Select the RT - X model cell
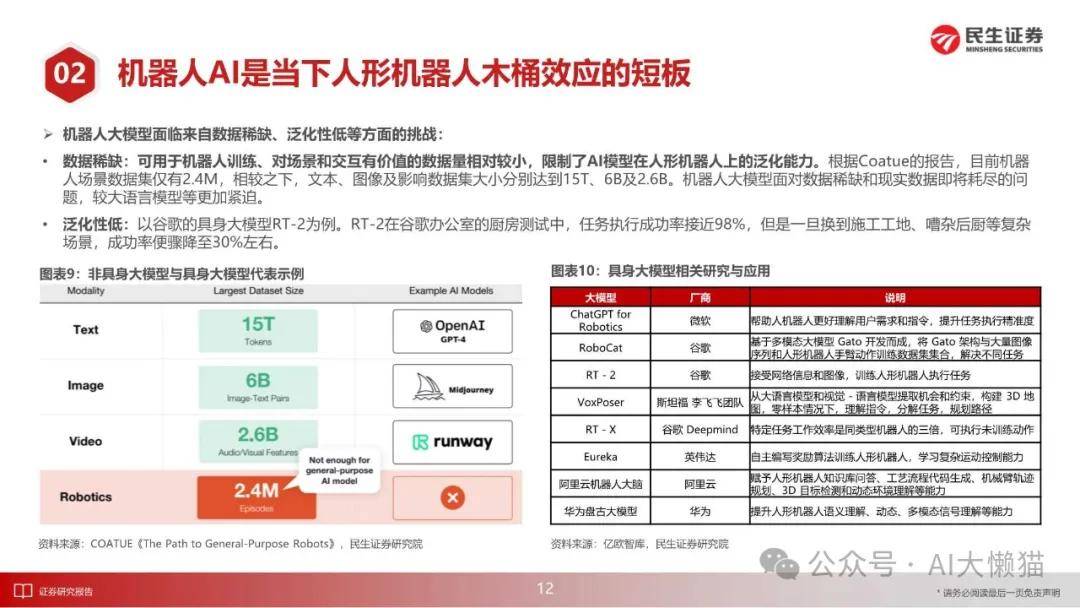 pyautogui.click(x=601, y=430)
